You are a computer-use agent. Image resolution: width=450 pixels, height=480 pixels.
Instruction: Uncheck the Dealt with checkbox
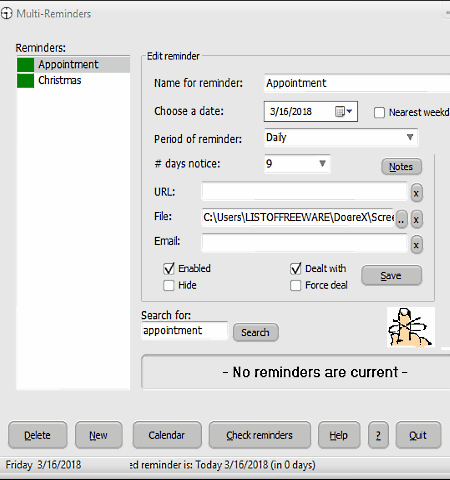296,268
